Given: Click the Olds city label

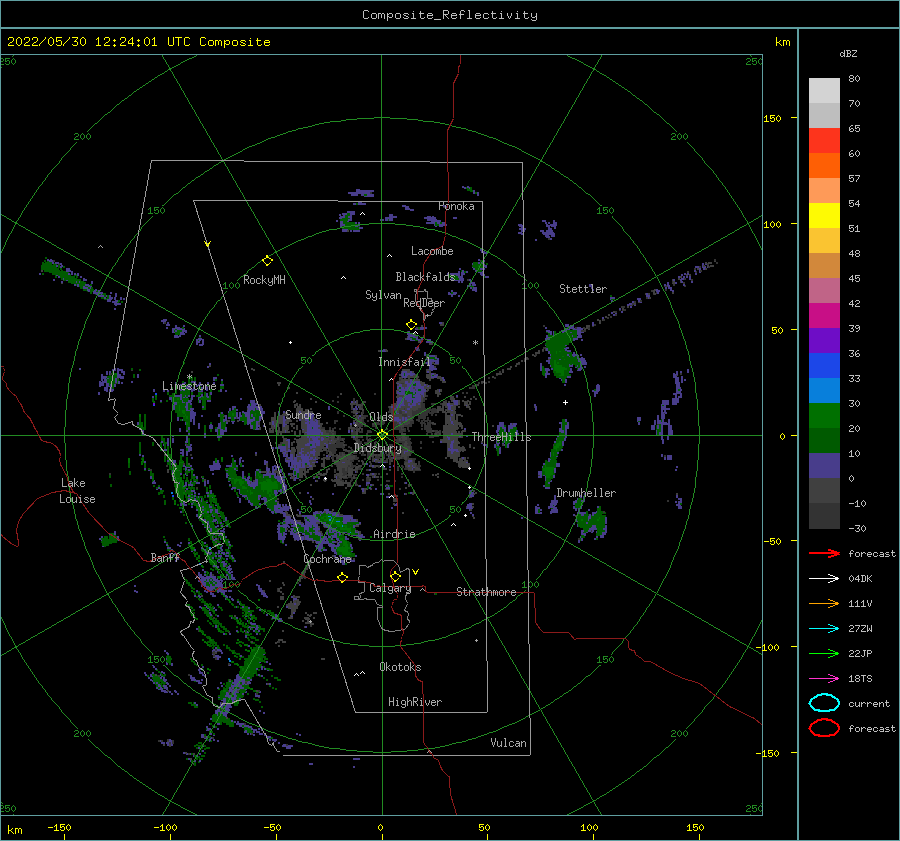Looking at the screenshot, I should 381,417.
